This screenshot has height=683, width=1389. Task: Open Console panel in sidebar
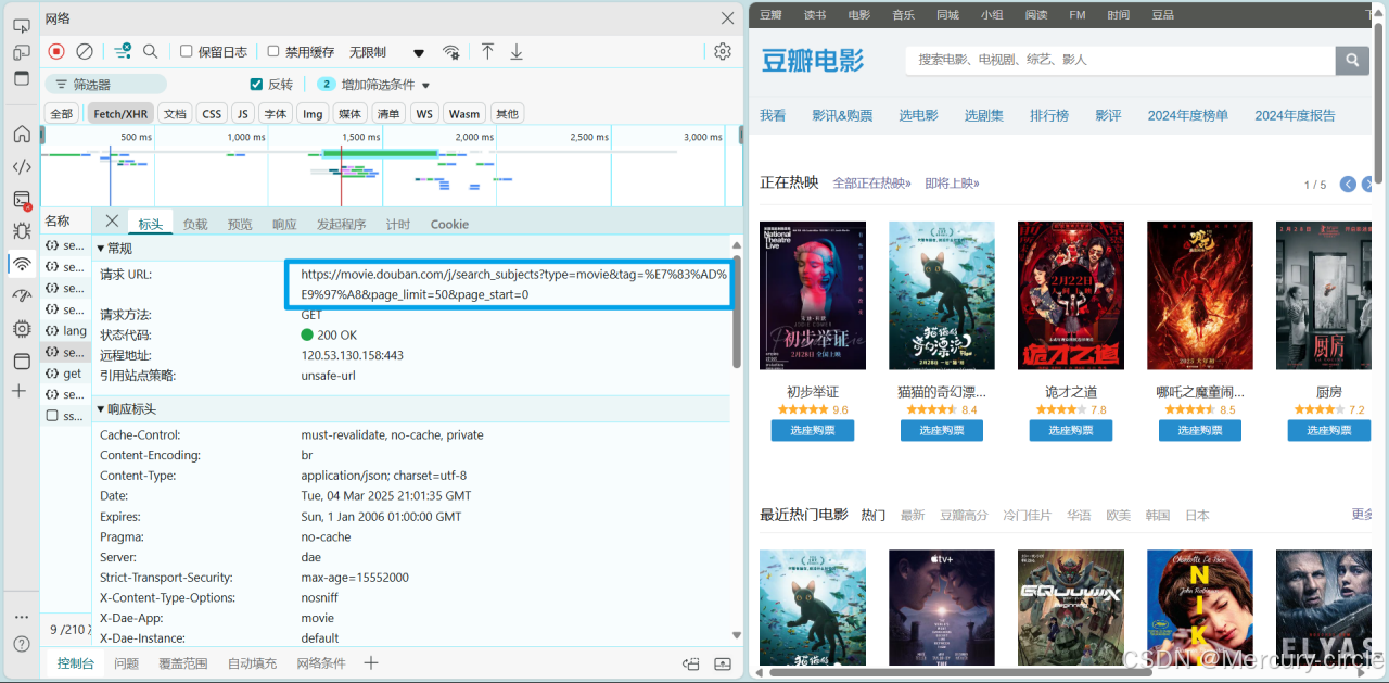21,199
